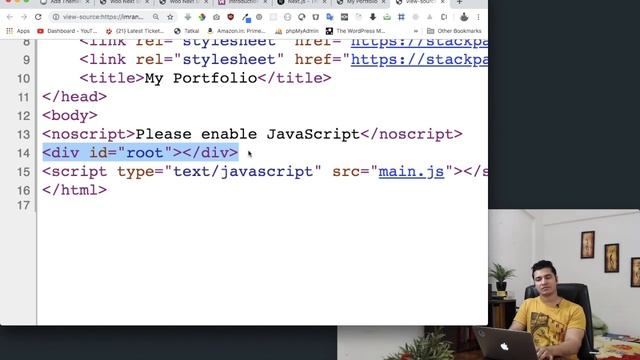
Task: Switch to the Next.js tab
Action: tap(302, 2)
